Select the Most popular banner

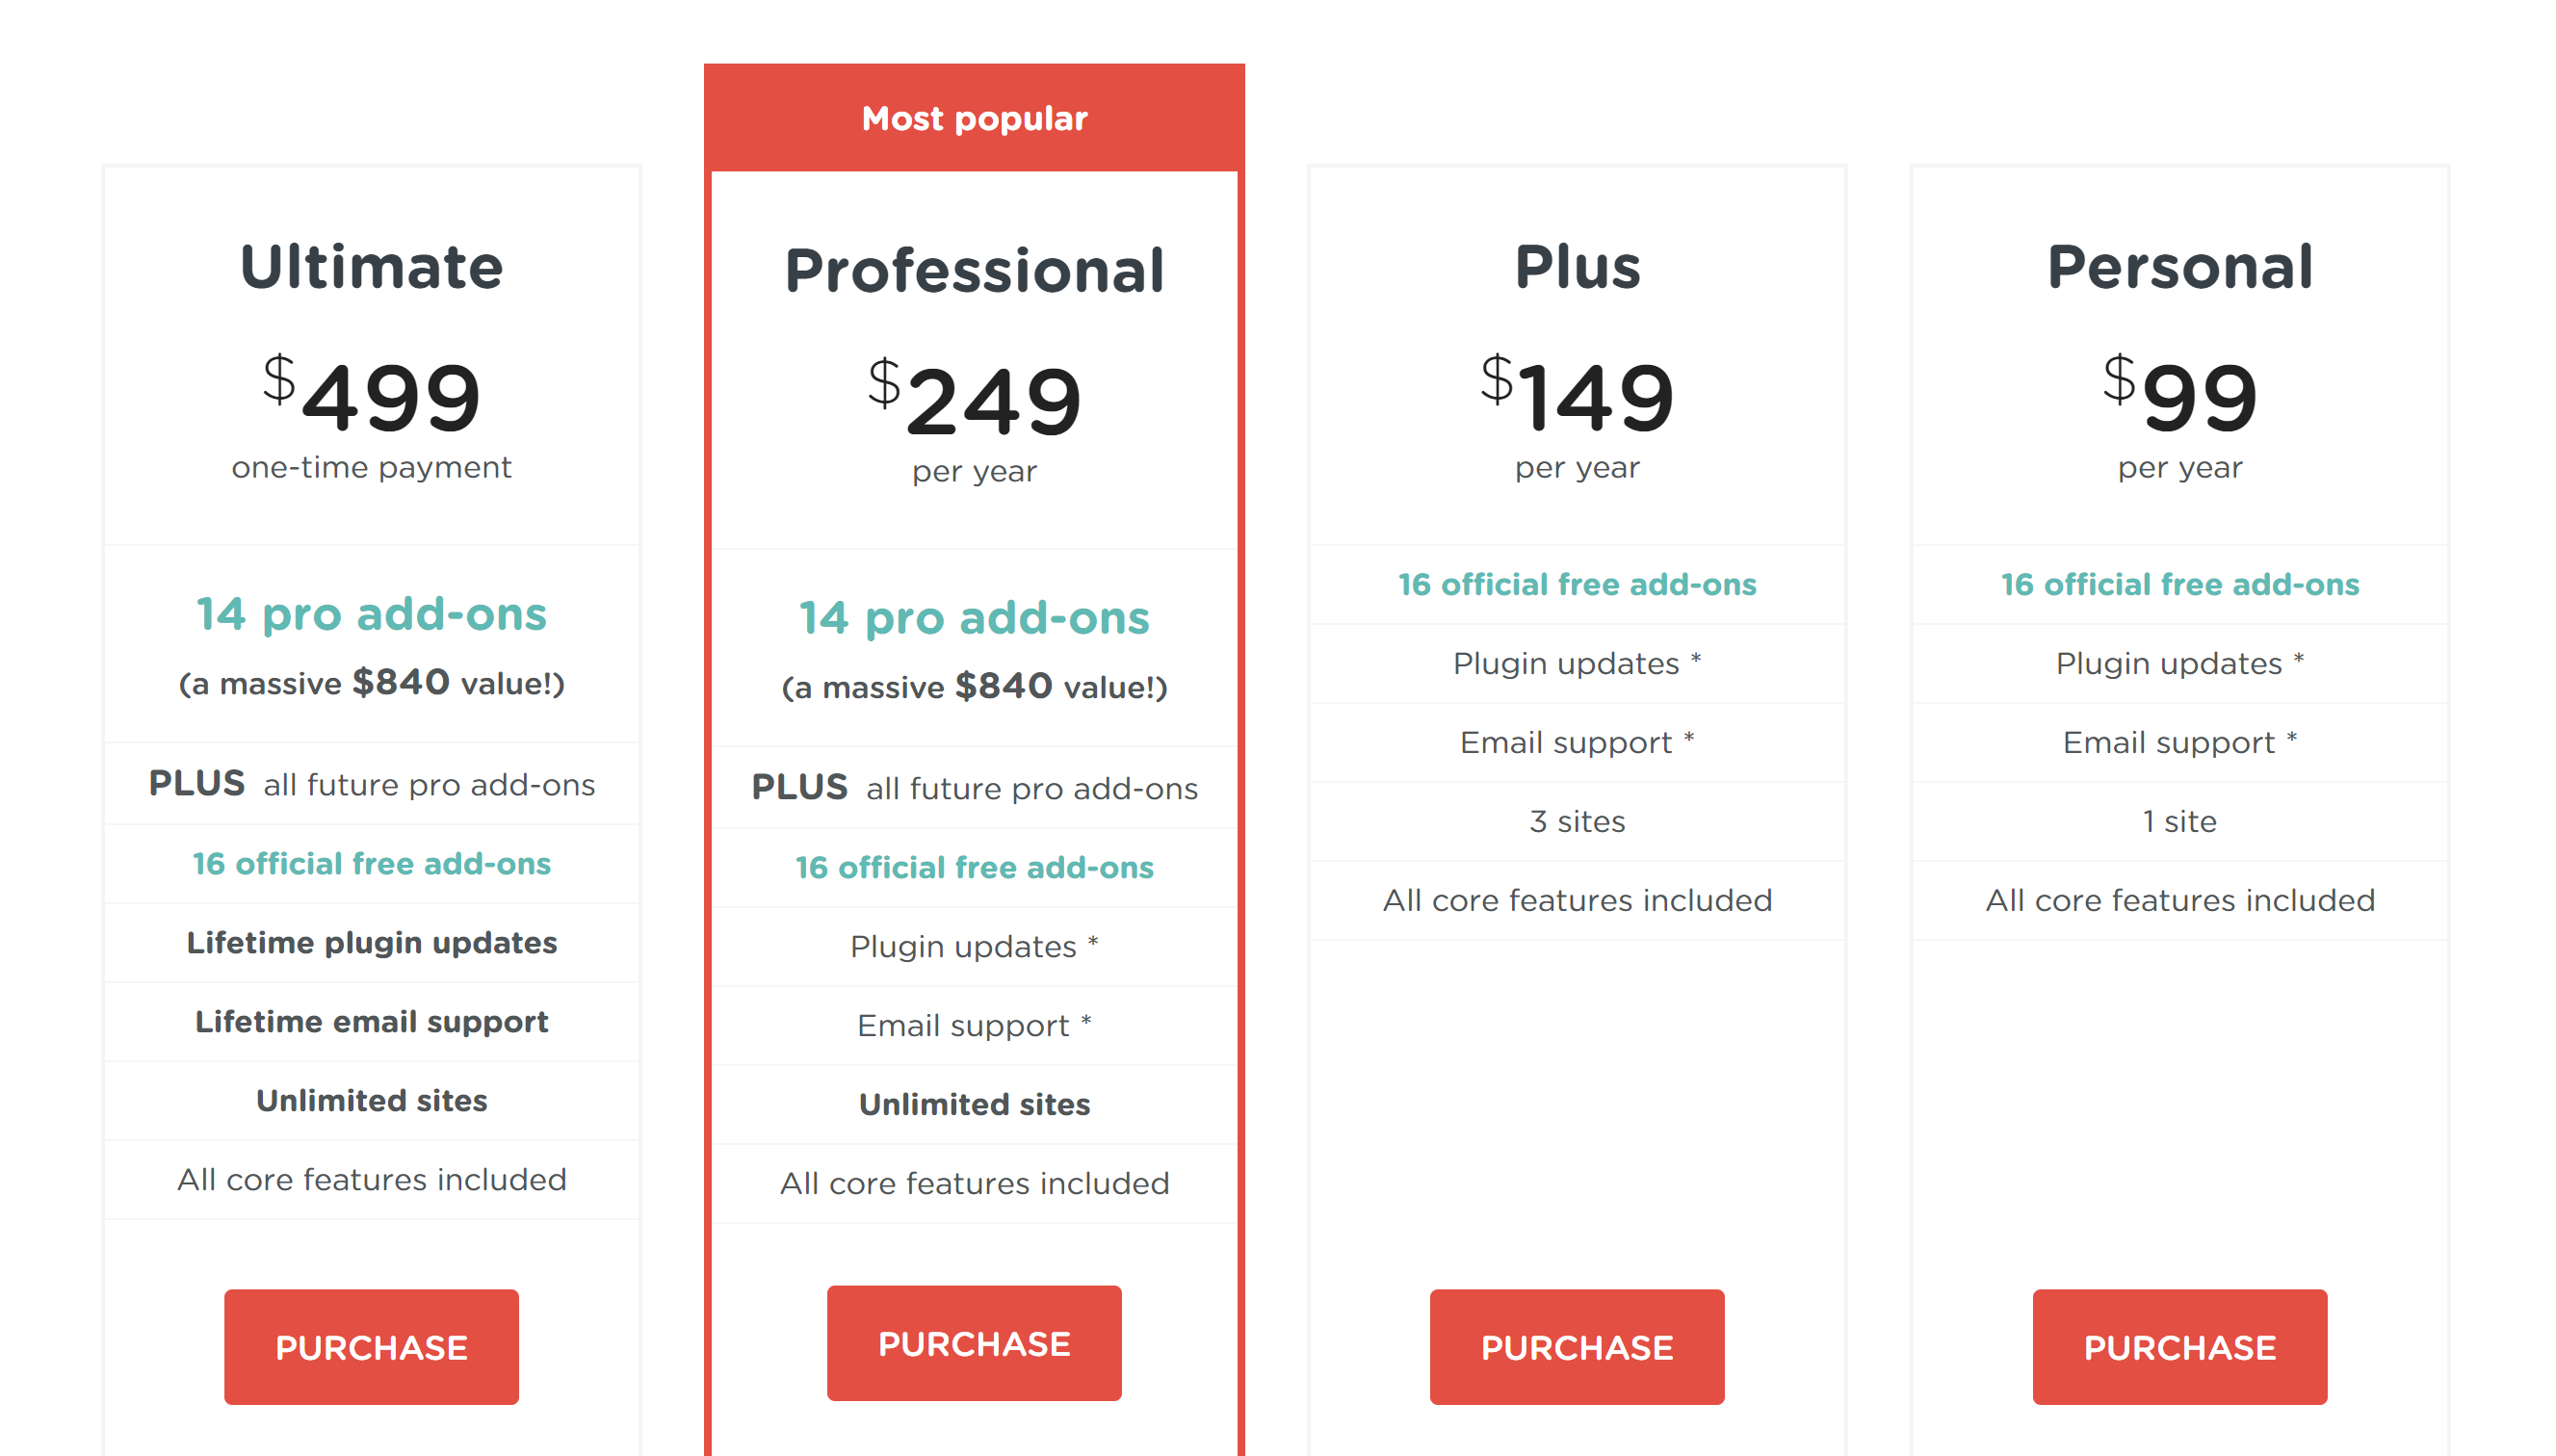974,117
